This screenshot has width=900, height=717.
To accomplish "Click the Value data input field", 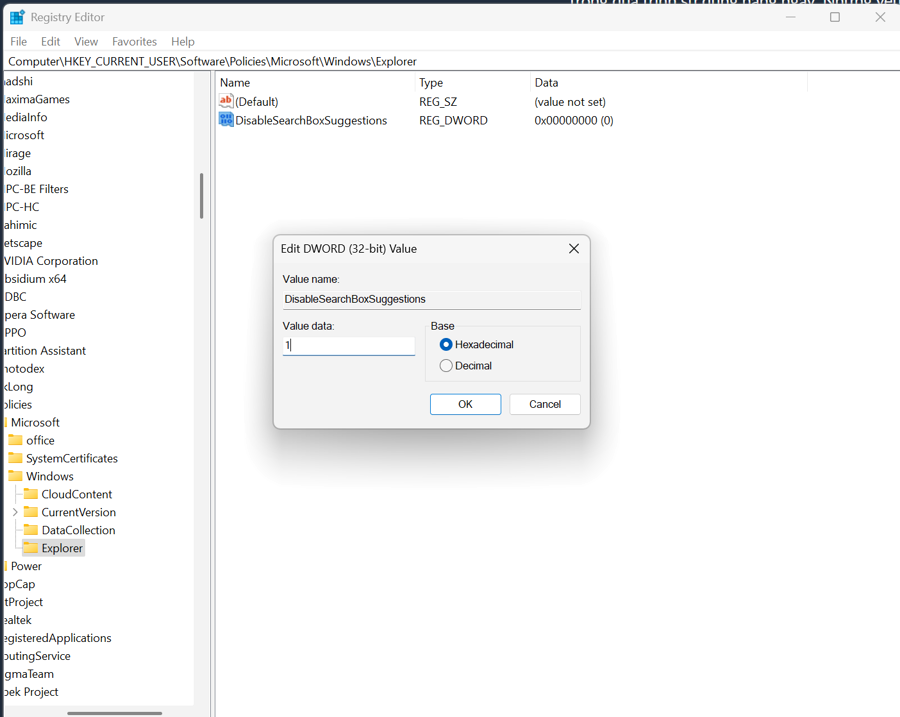I will pyautogui.click(x=348, y=346).
